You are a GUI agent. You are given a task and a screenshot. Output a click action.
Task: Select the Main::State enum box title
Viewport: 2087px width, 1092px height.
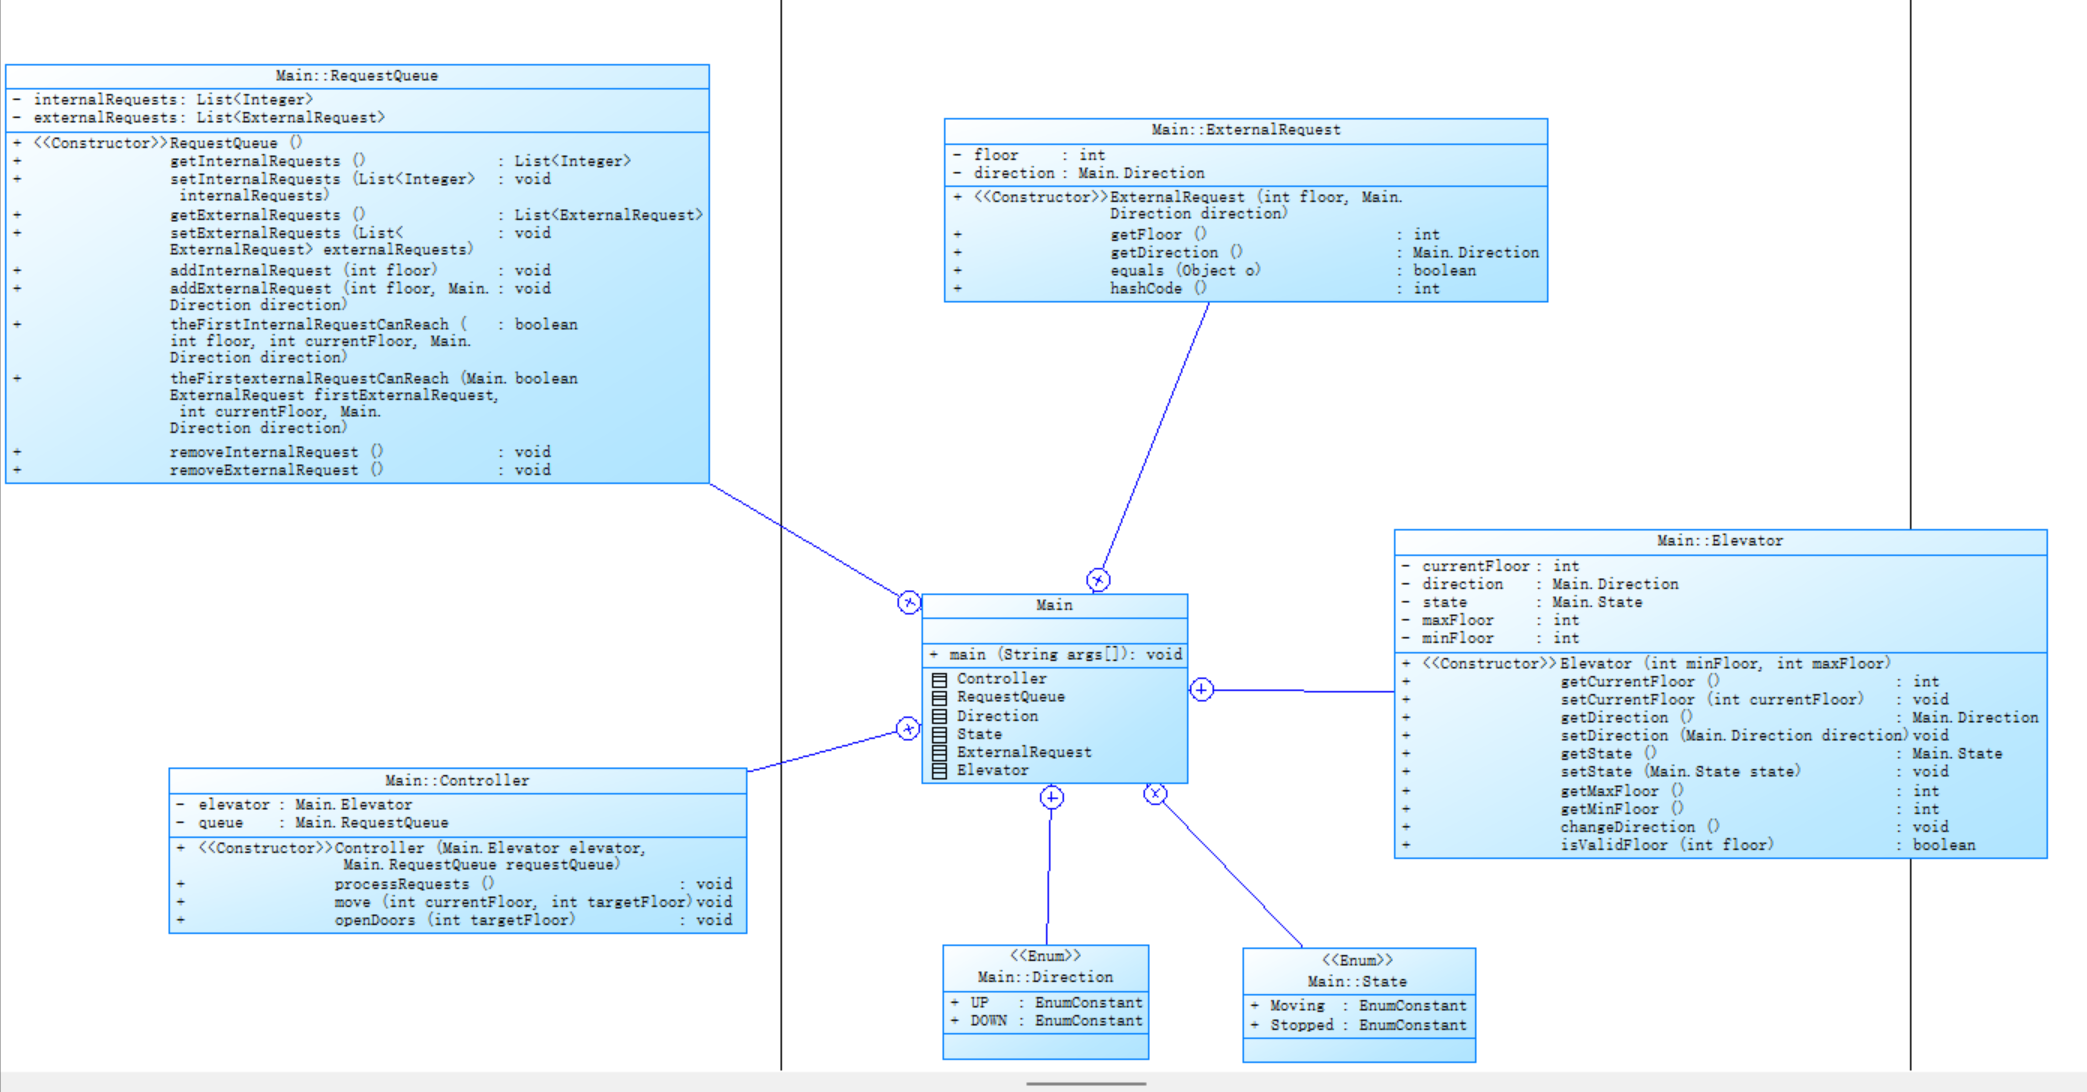[x=1357, y=981]
